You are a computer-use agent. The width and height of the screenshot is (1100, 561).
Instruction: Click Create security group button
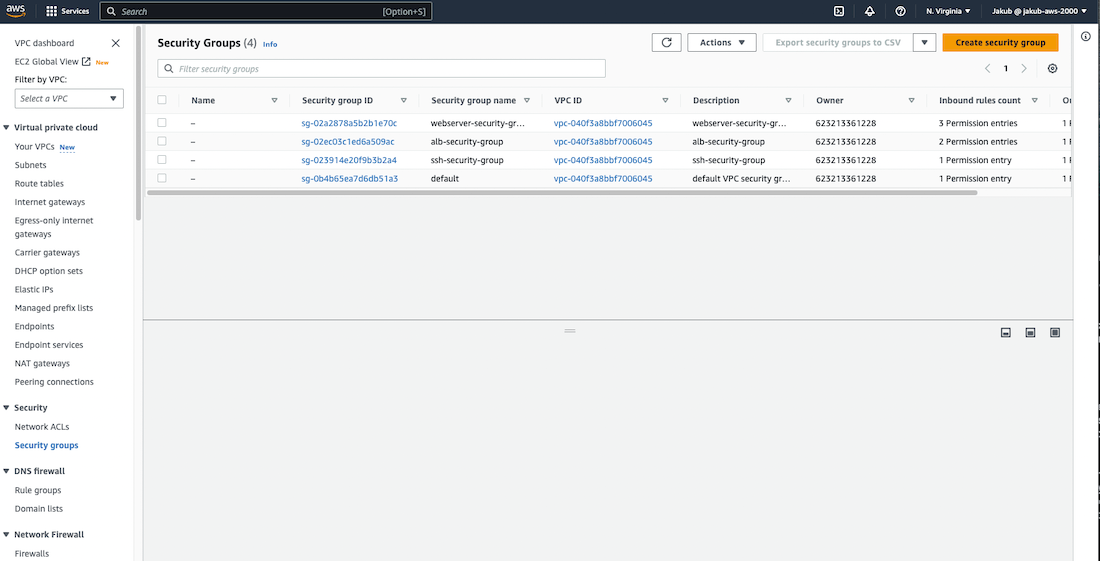[x=999, y=43]
